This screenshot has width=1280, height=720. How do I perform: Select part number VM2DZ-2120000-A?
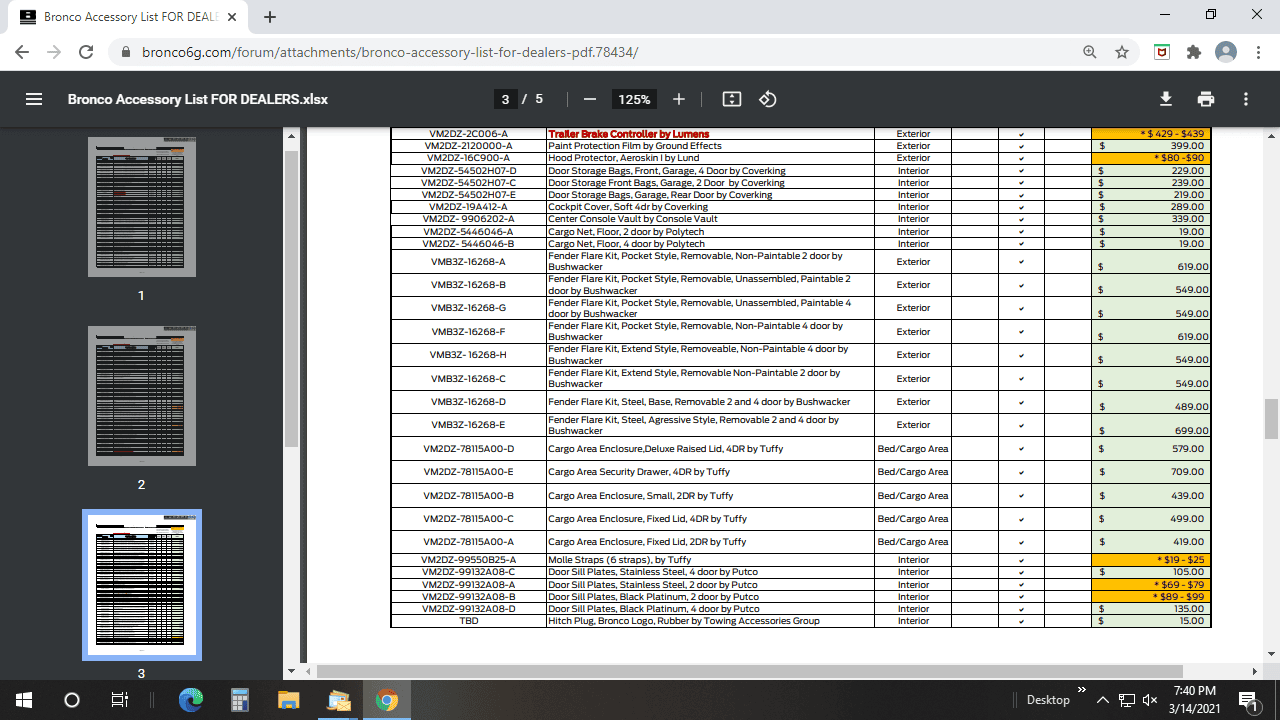click(x=468, y=146)
